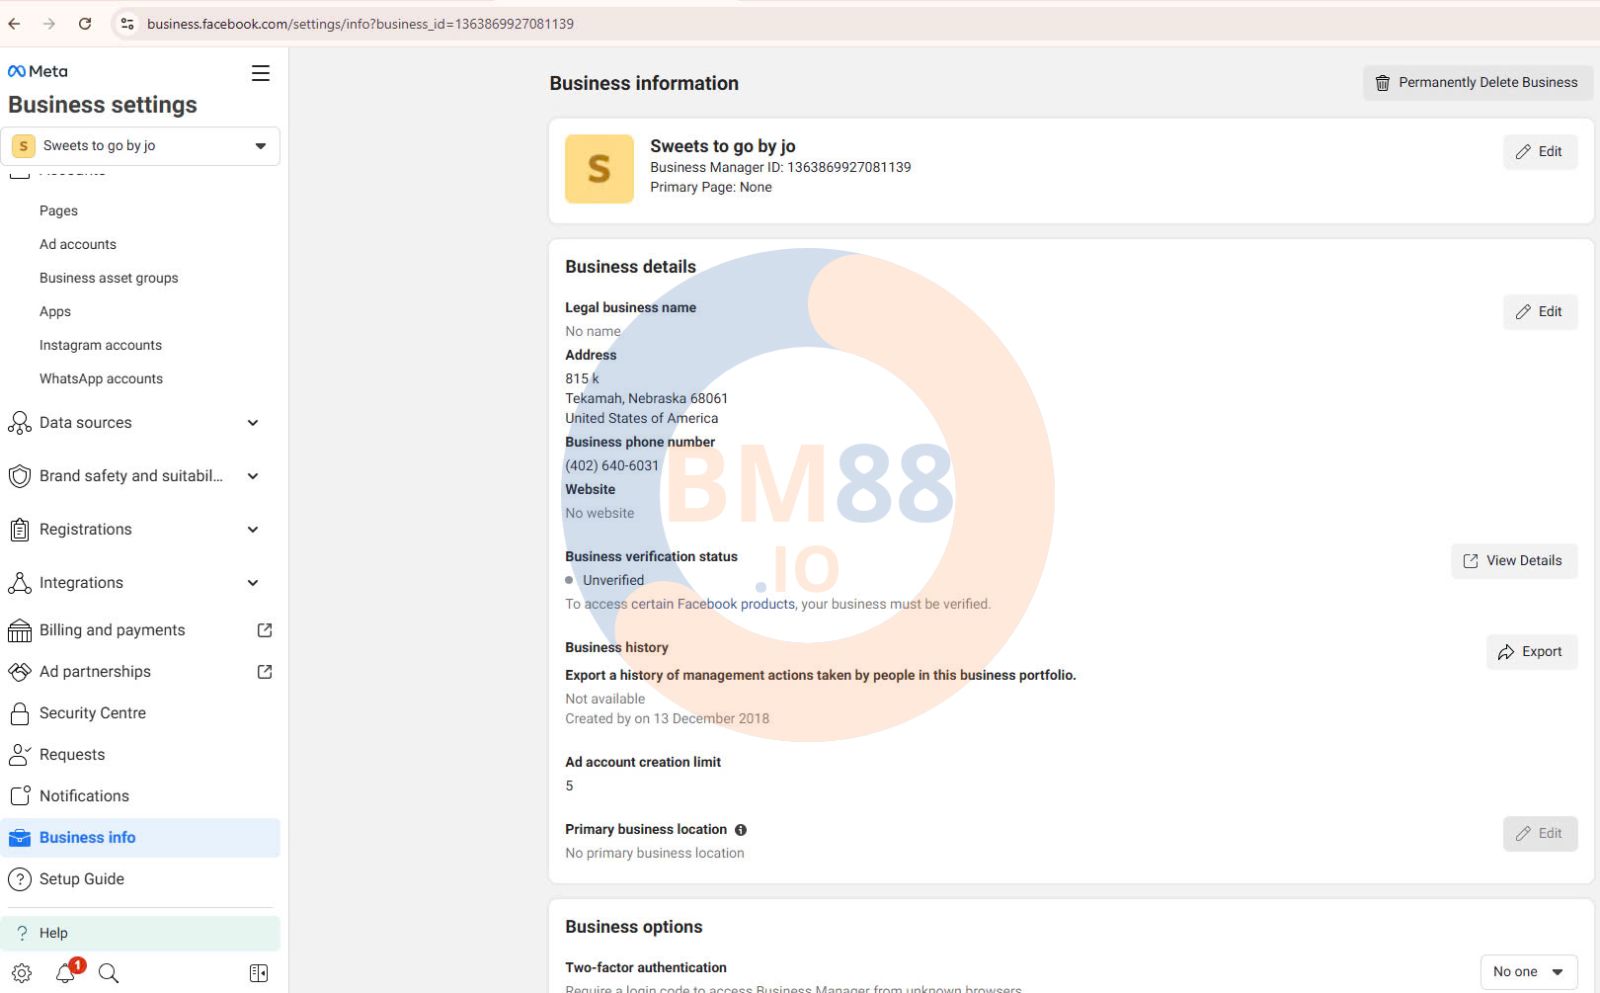The height and width of the screenshot is (993, 1600).
Task: Edit the Sweets to go by jo business profile
Action: coord(1540,152)
